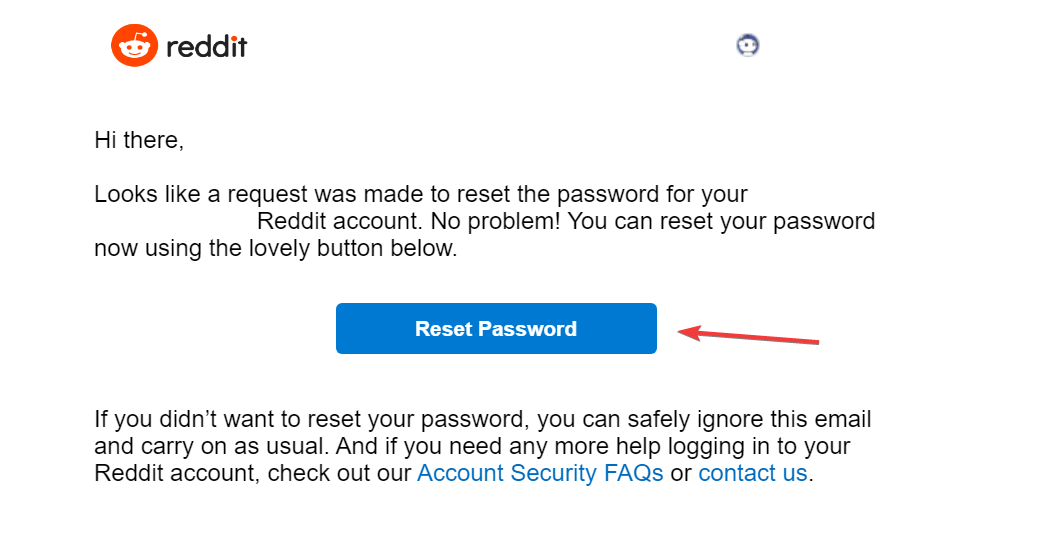Click 'and carry on as usual' text

[211, 446]
